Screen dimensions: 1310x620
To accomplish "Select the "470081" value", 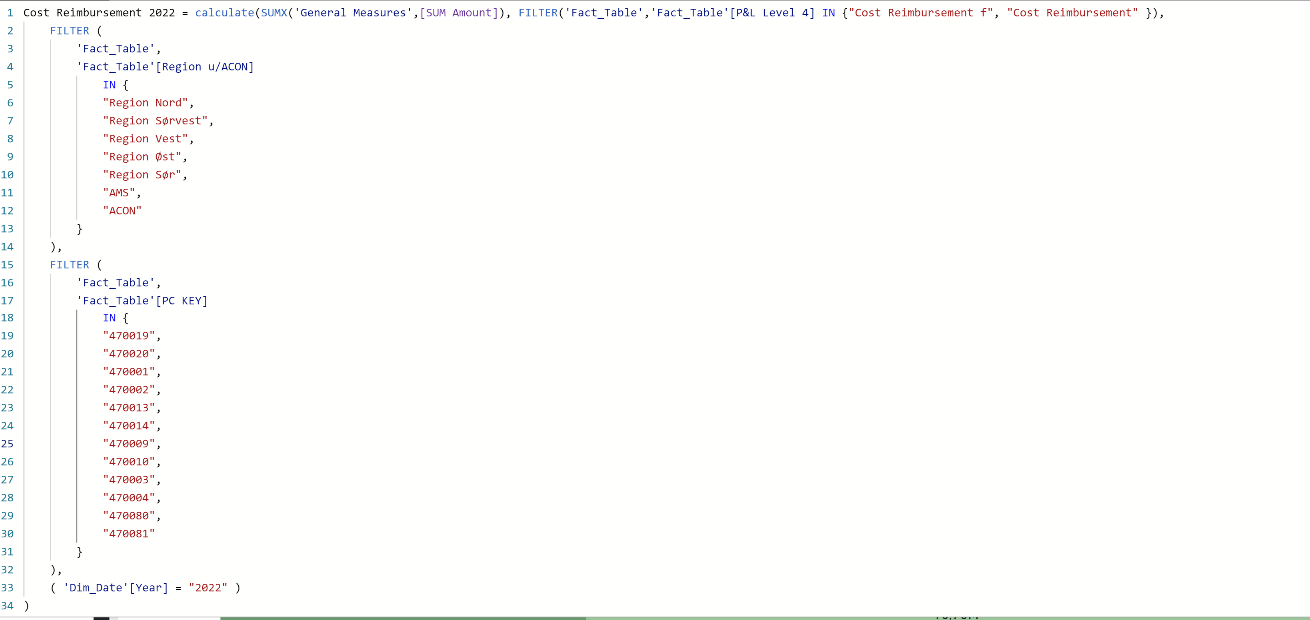I will click(128, 534).
